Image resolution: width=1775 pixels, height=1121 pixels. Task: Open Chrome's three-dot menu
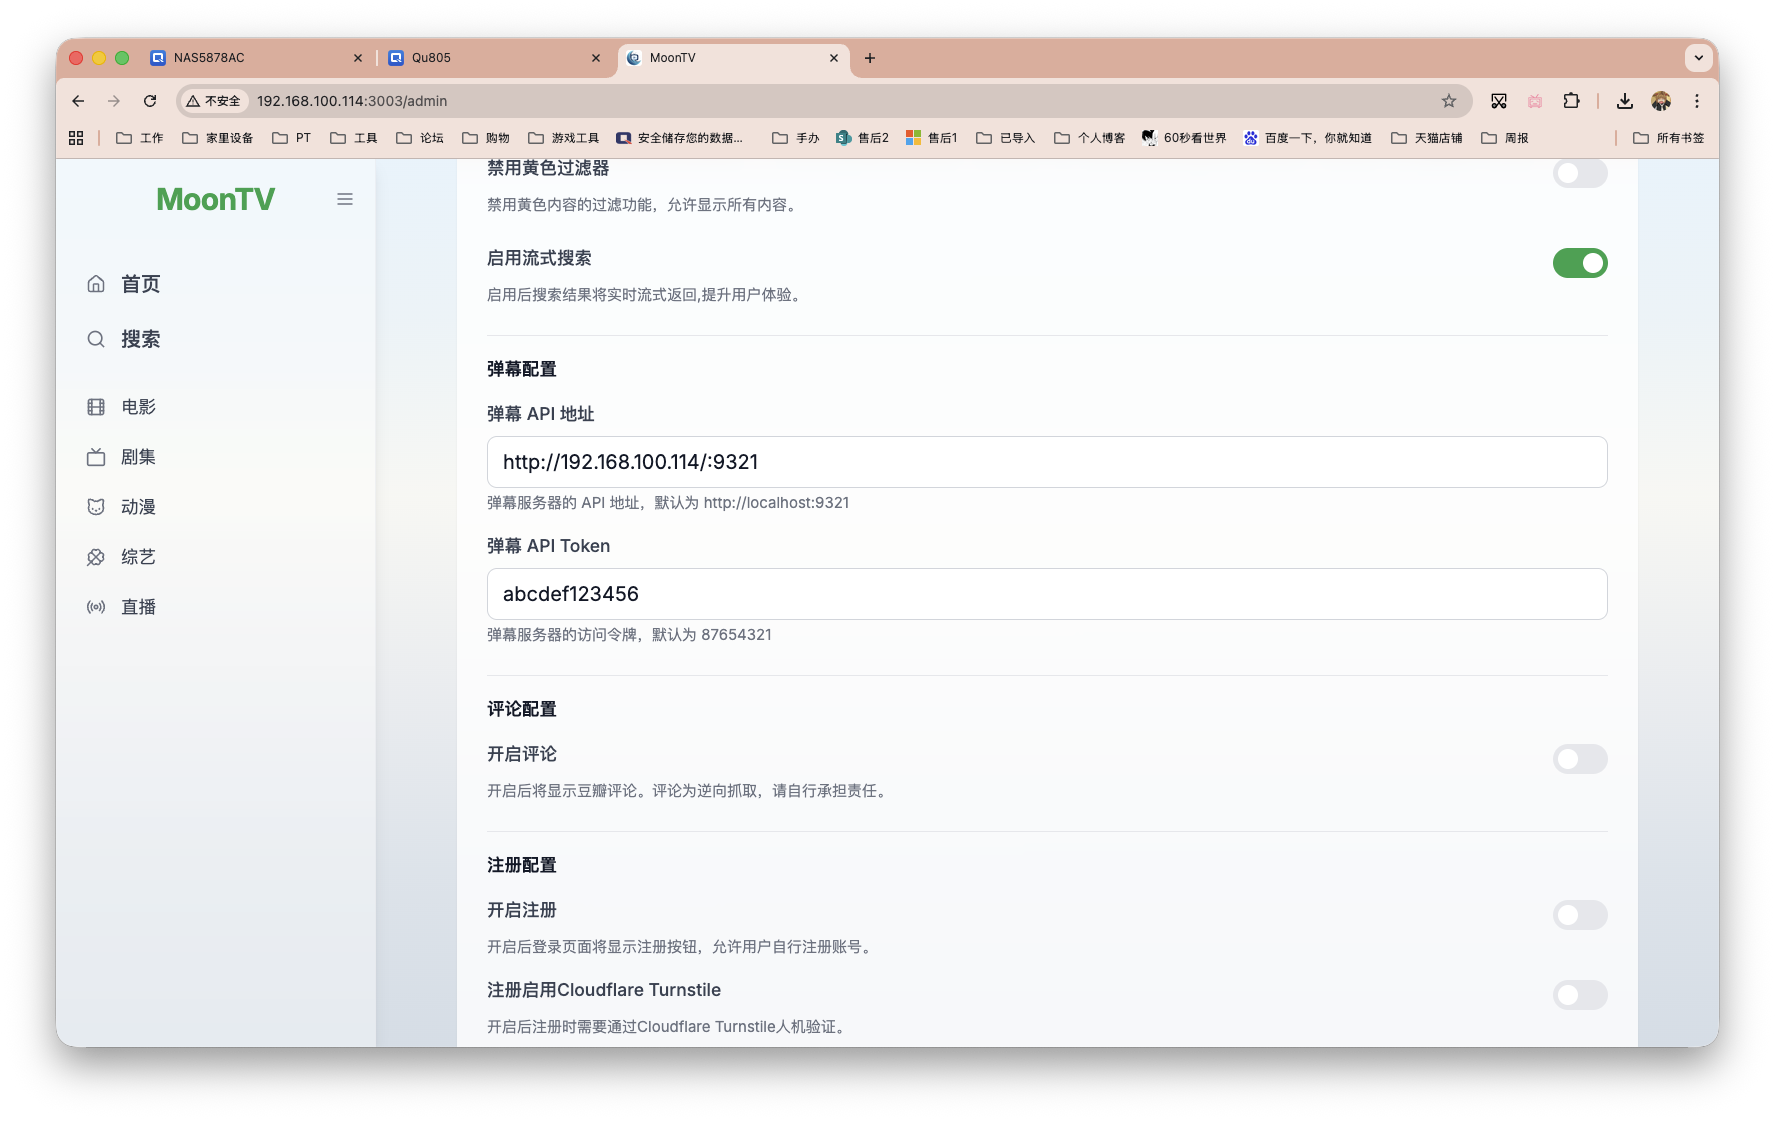(1696, 101)
